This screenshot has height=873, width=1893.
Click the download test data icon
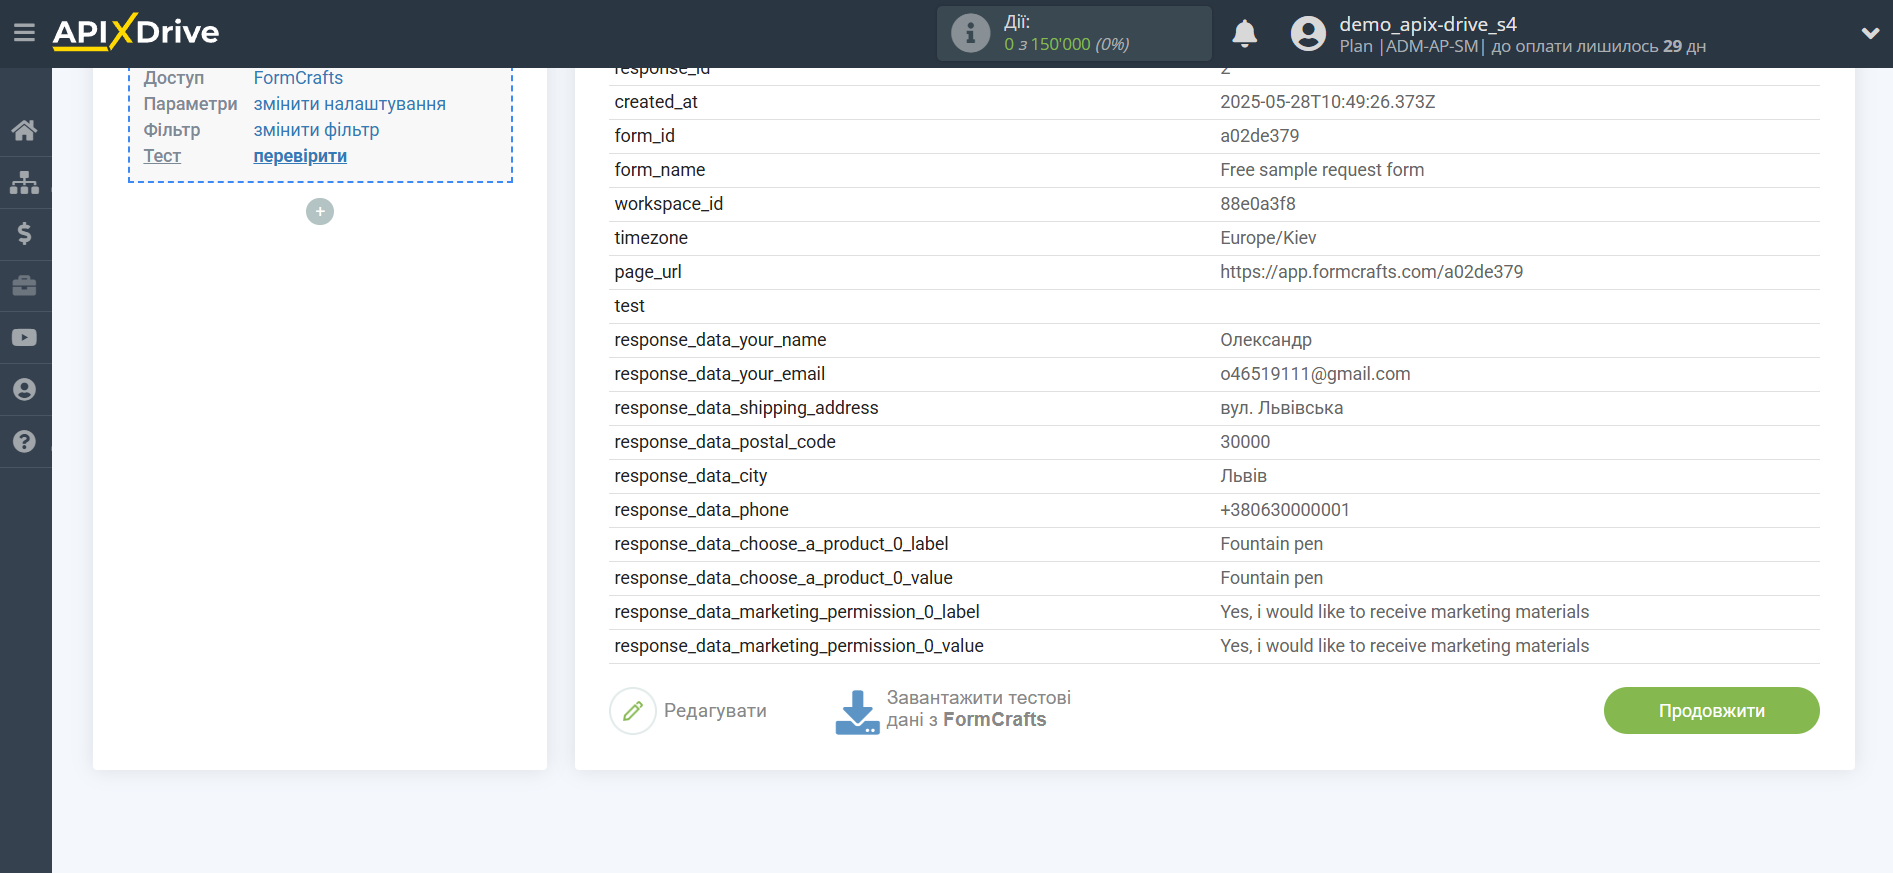pyautogui.click(x=857, y=712)
